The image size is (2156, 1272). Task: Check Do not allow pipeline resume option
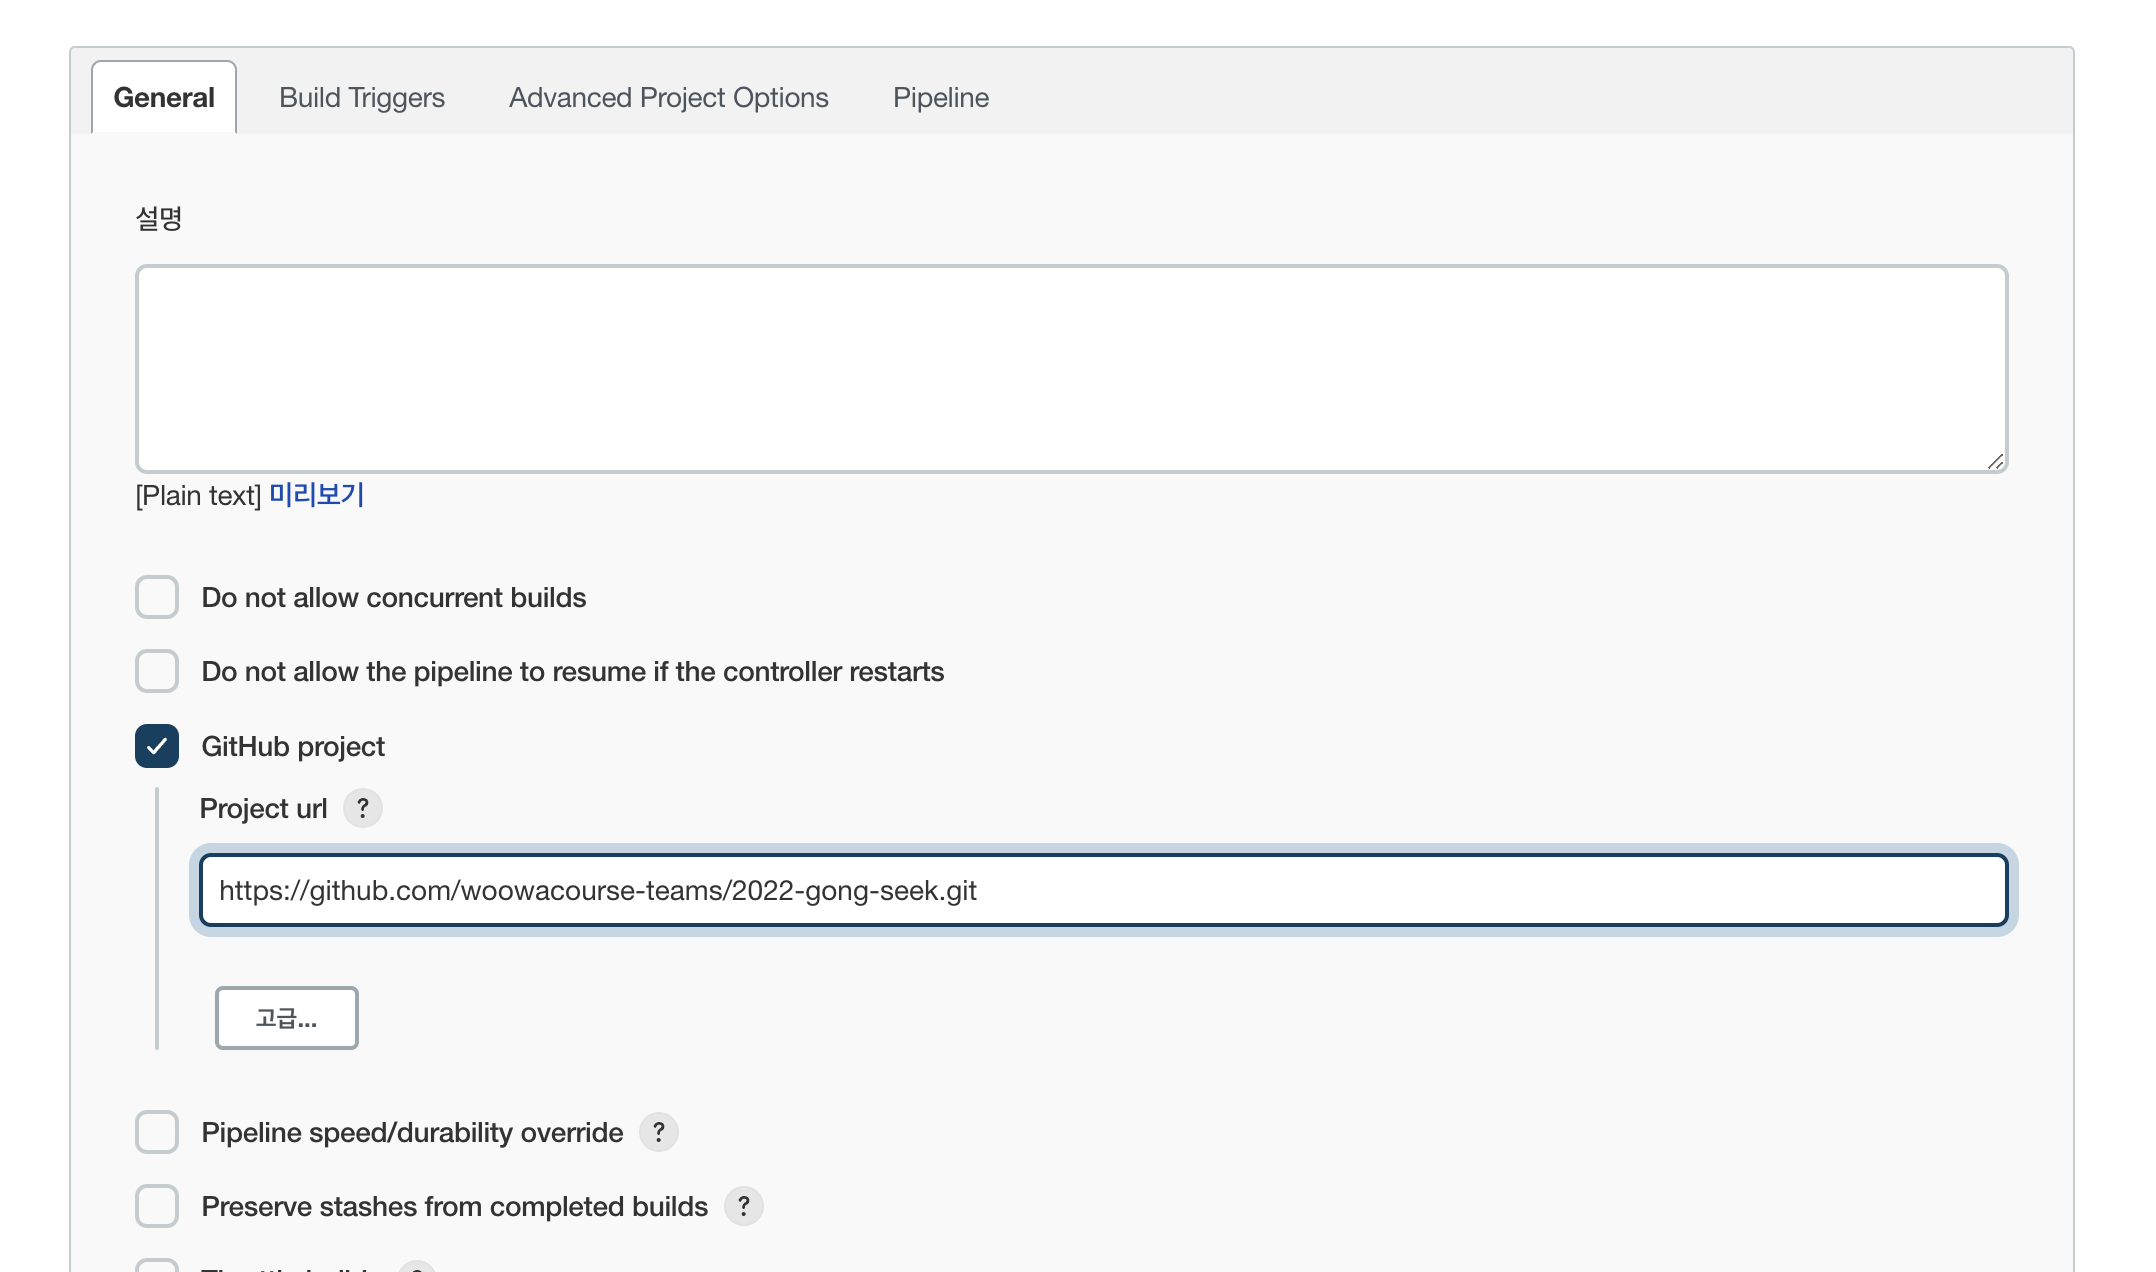[x=157, y=671]
